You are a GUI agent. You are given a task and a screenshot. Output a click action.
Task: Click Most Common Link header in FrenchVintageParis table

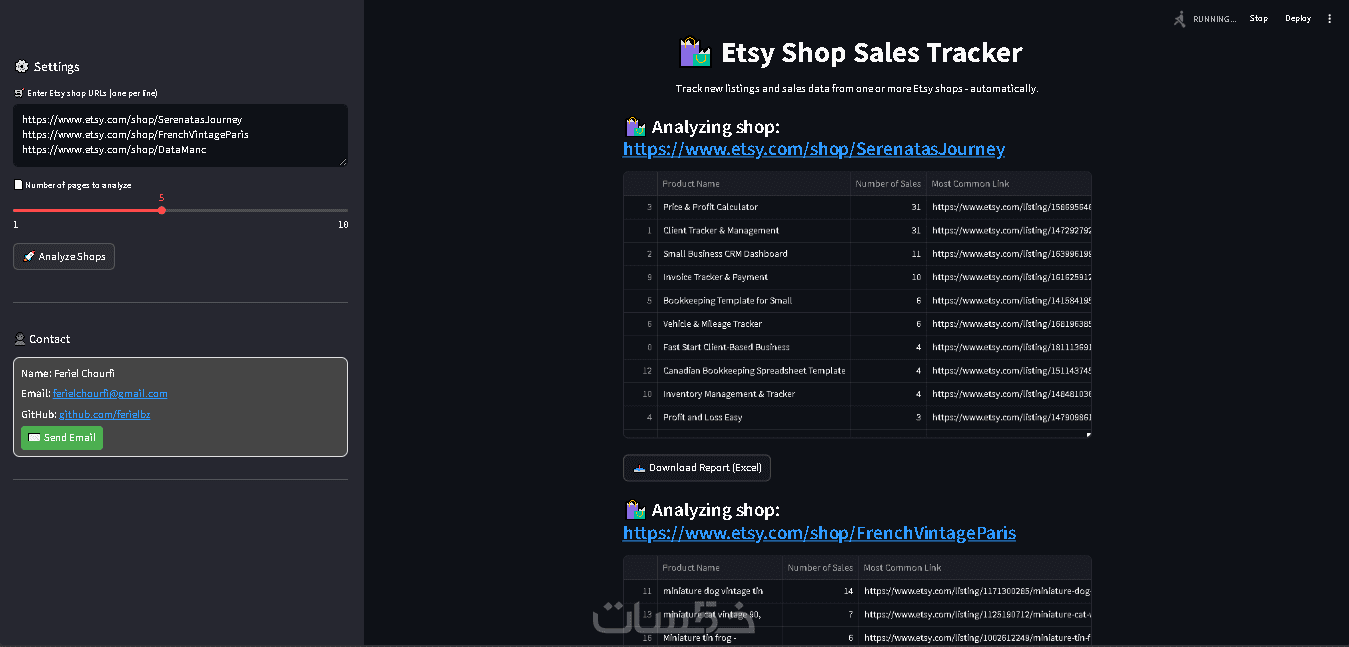(975, 568)
